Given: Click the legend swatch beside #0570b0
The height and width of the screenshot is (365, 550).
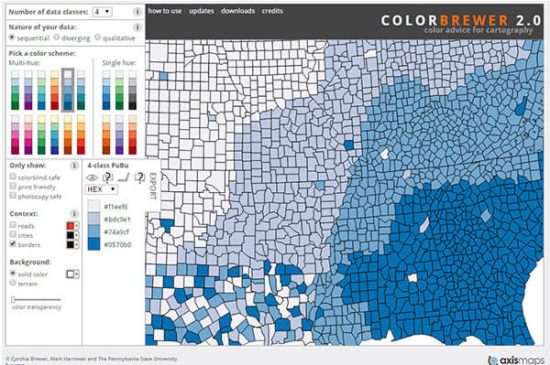Looking at the screenshot, I should 94,244.
